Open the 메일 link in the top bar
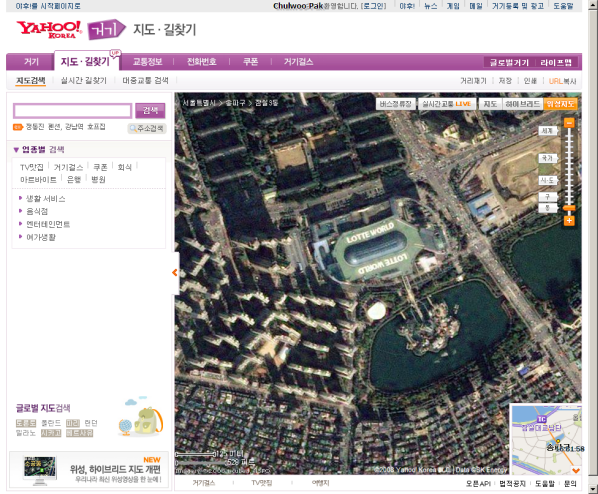Screen dimensions: 598x494 [x=476, y=6]
